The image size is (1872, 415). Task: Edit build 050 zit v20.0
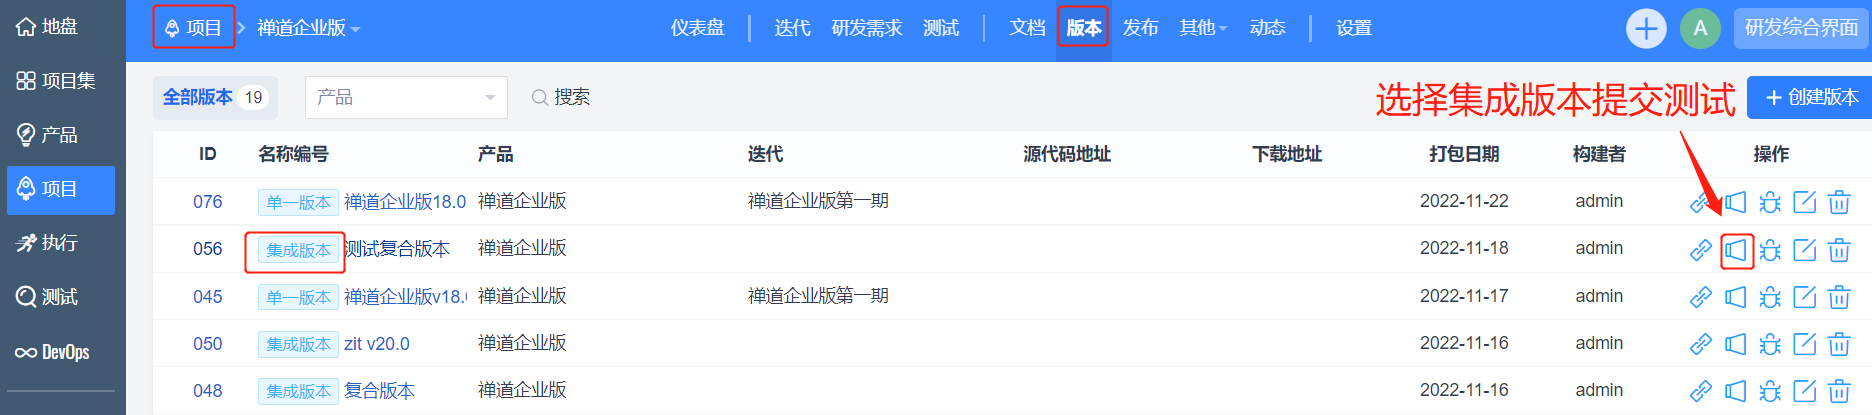(1805, 344)
